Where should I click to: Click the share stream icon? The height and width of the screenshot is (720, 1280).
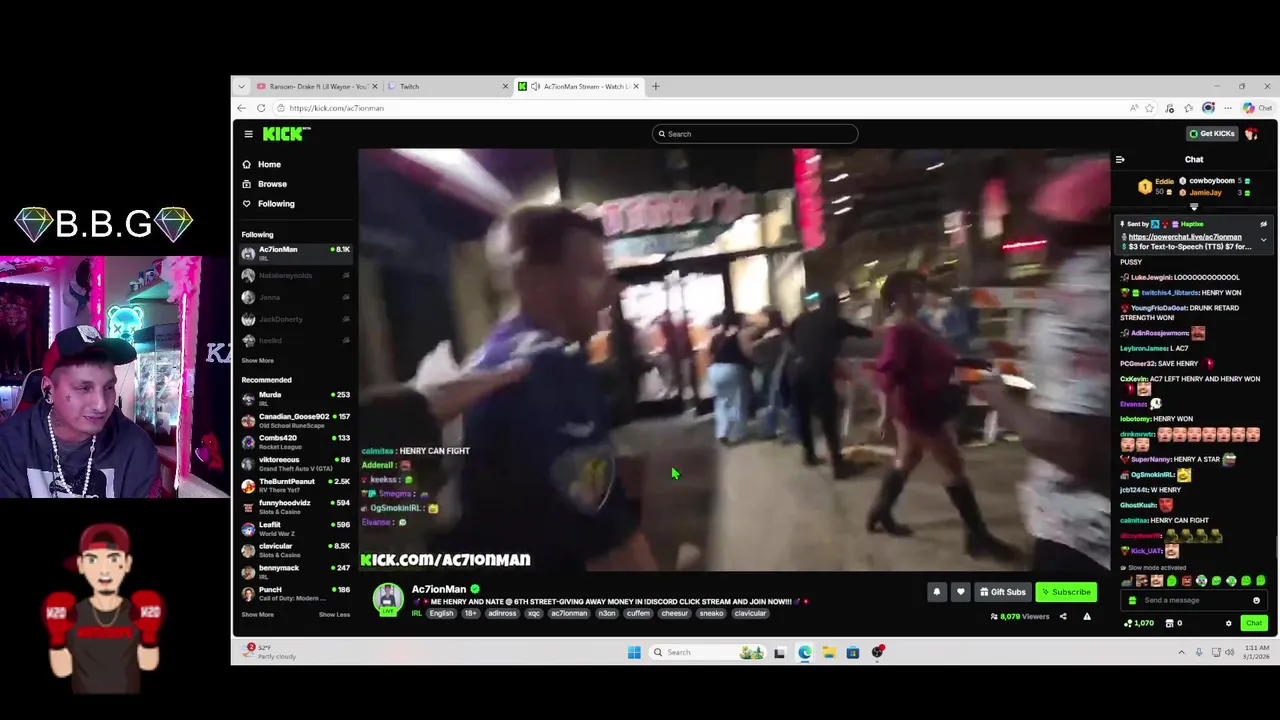click(1063, 617)
